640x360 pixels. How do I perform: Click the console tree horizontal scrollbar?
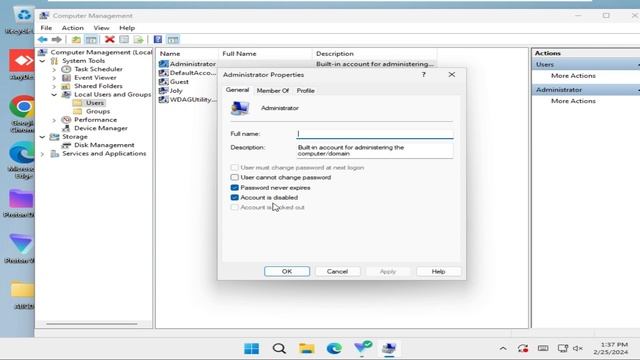(x=92, y=324)
